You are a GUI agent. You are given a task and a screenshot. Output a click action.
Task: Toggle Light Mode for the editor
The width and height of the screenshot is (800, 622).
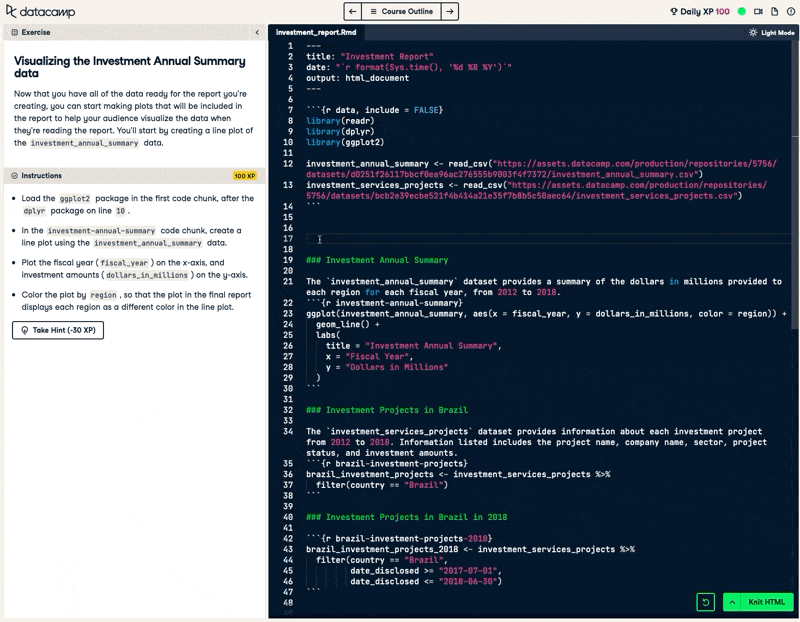pos(771,32)
